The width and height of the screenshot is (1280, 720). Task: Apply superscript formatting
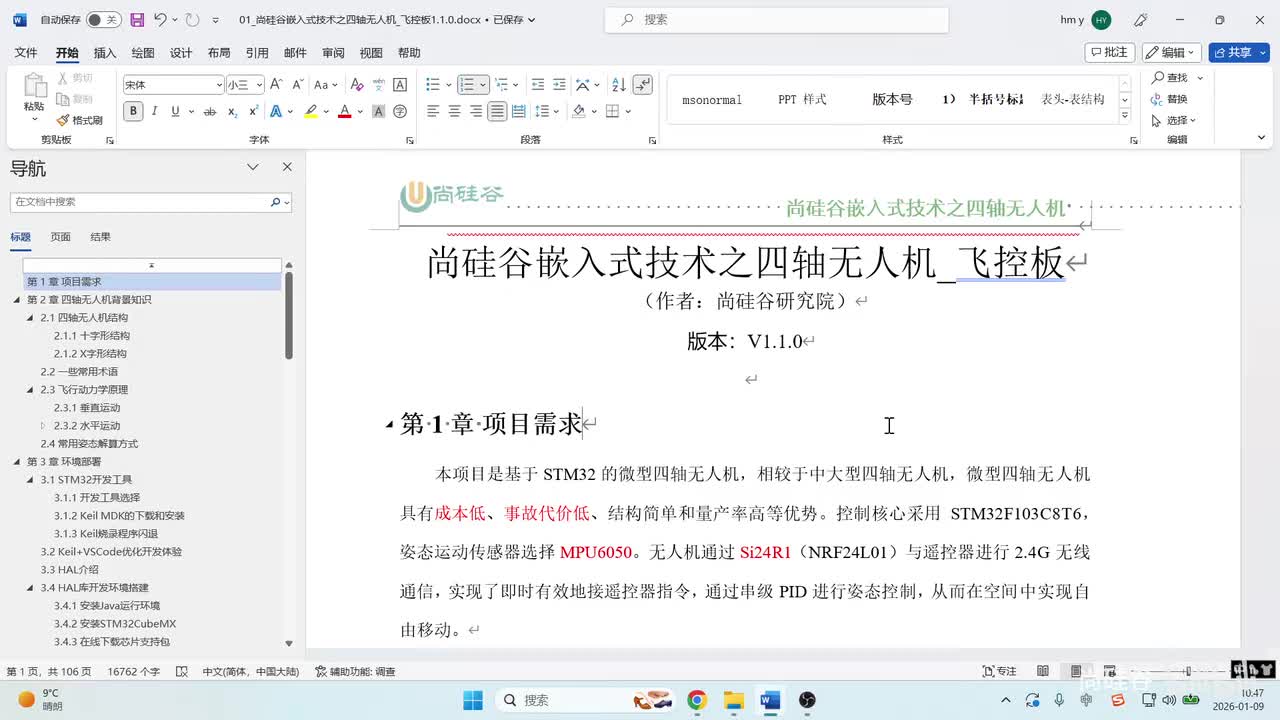tap(254, 111)
